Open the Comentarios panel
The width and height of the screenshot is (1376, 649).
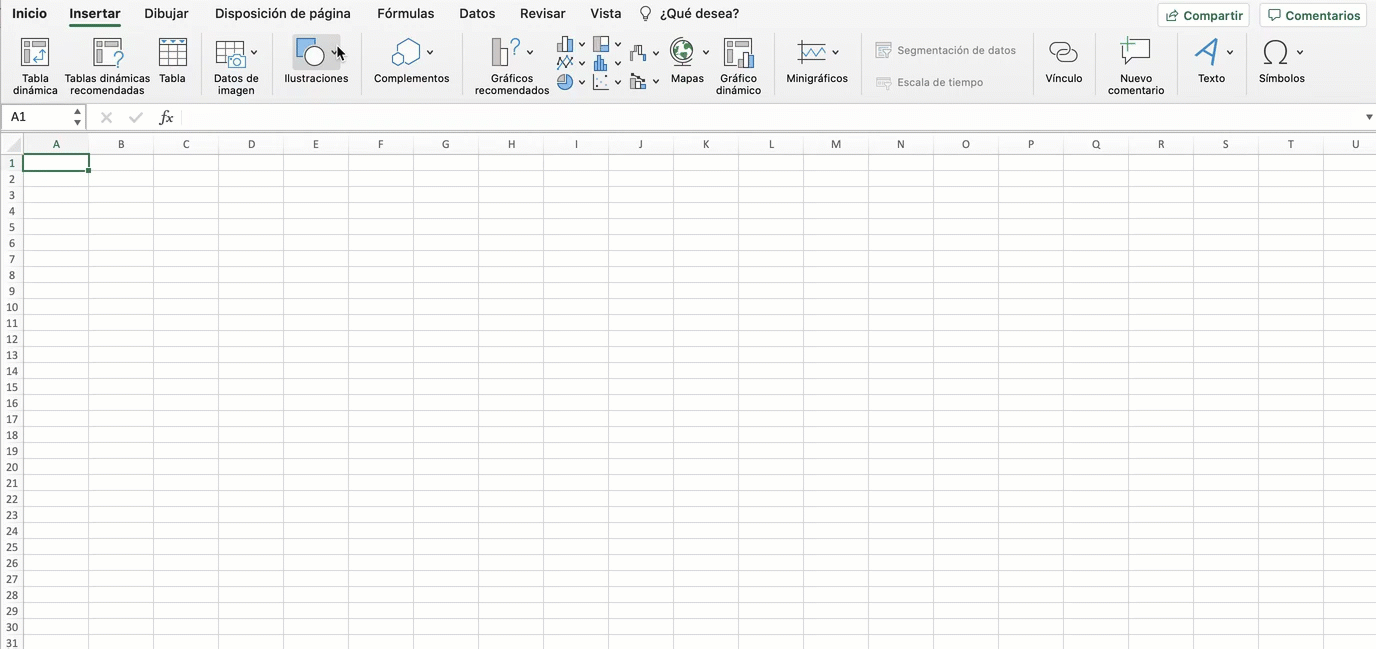tap(1313, 15)
